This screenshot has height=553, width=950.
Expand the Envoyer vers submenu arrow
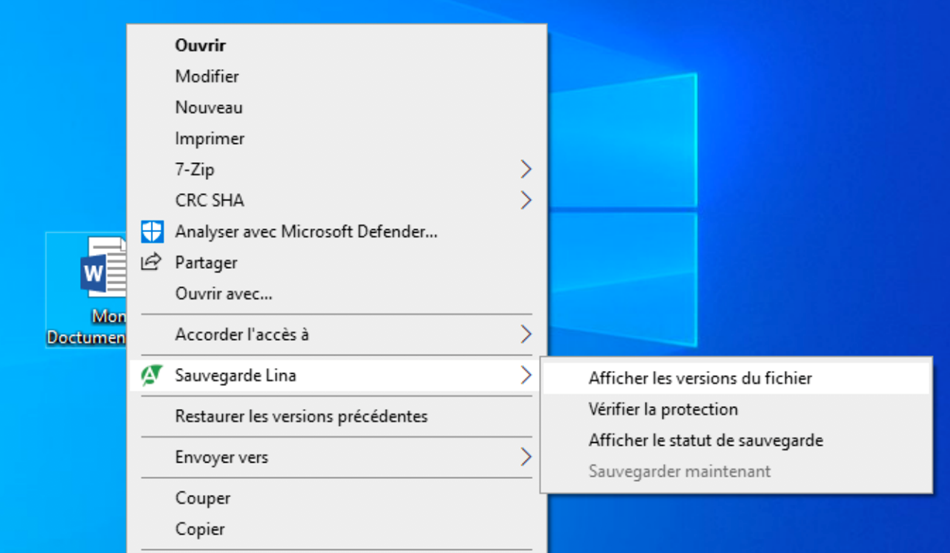[x=526, y=458]
